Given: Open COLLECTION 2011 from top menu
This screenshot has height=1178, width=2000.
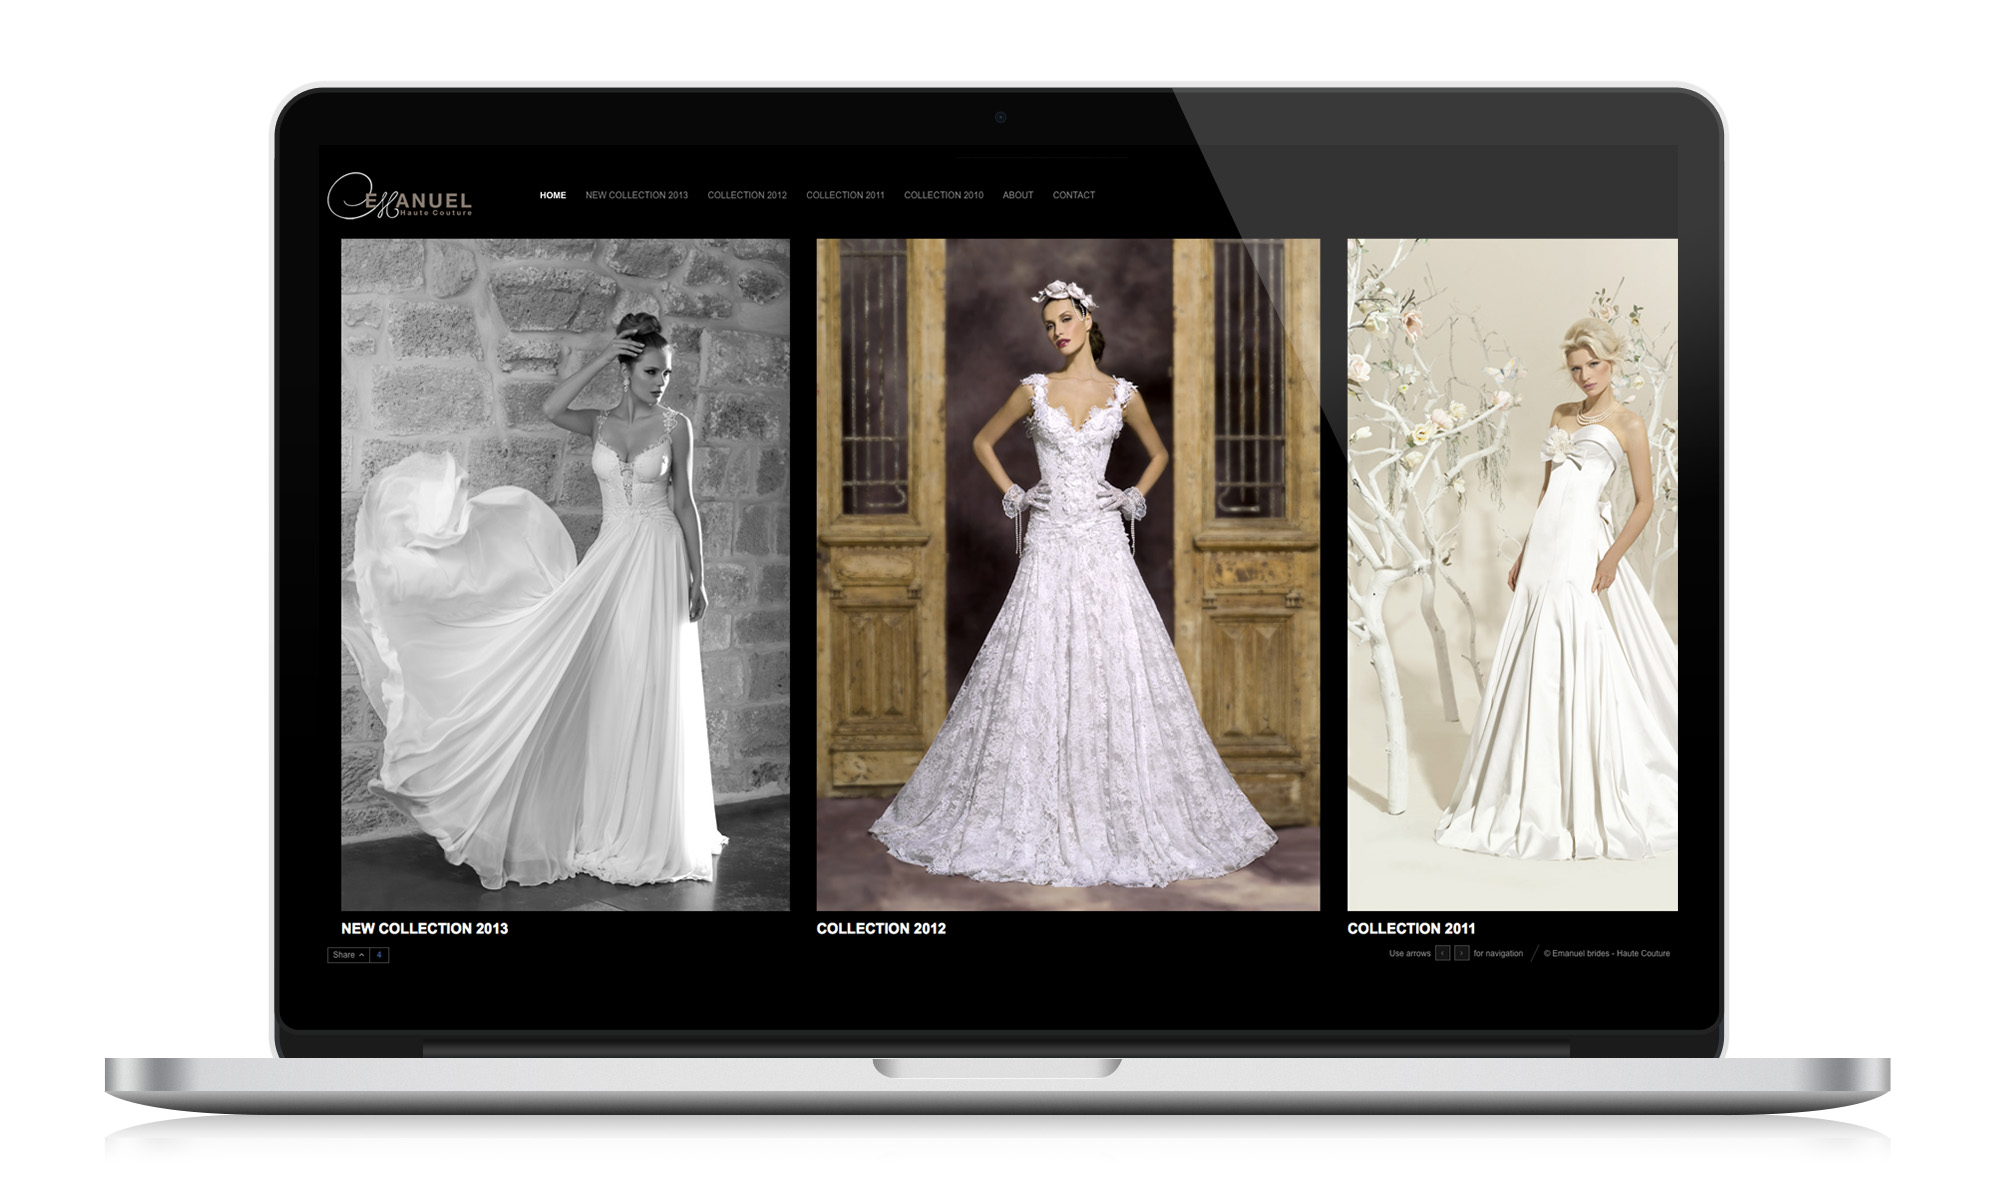Looking at the screenshot, I should pyautogui.click(x=845, y=195).
